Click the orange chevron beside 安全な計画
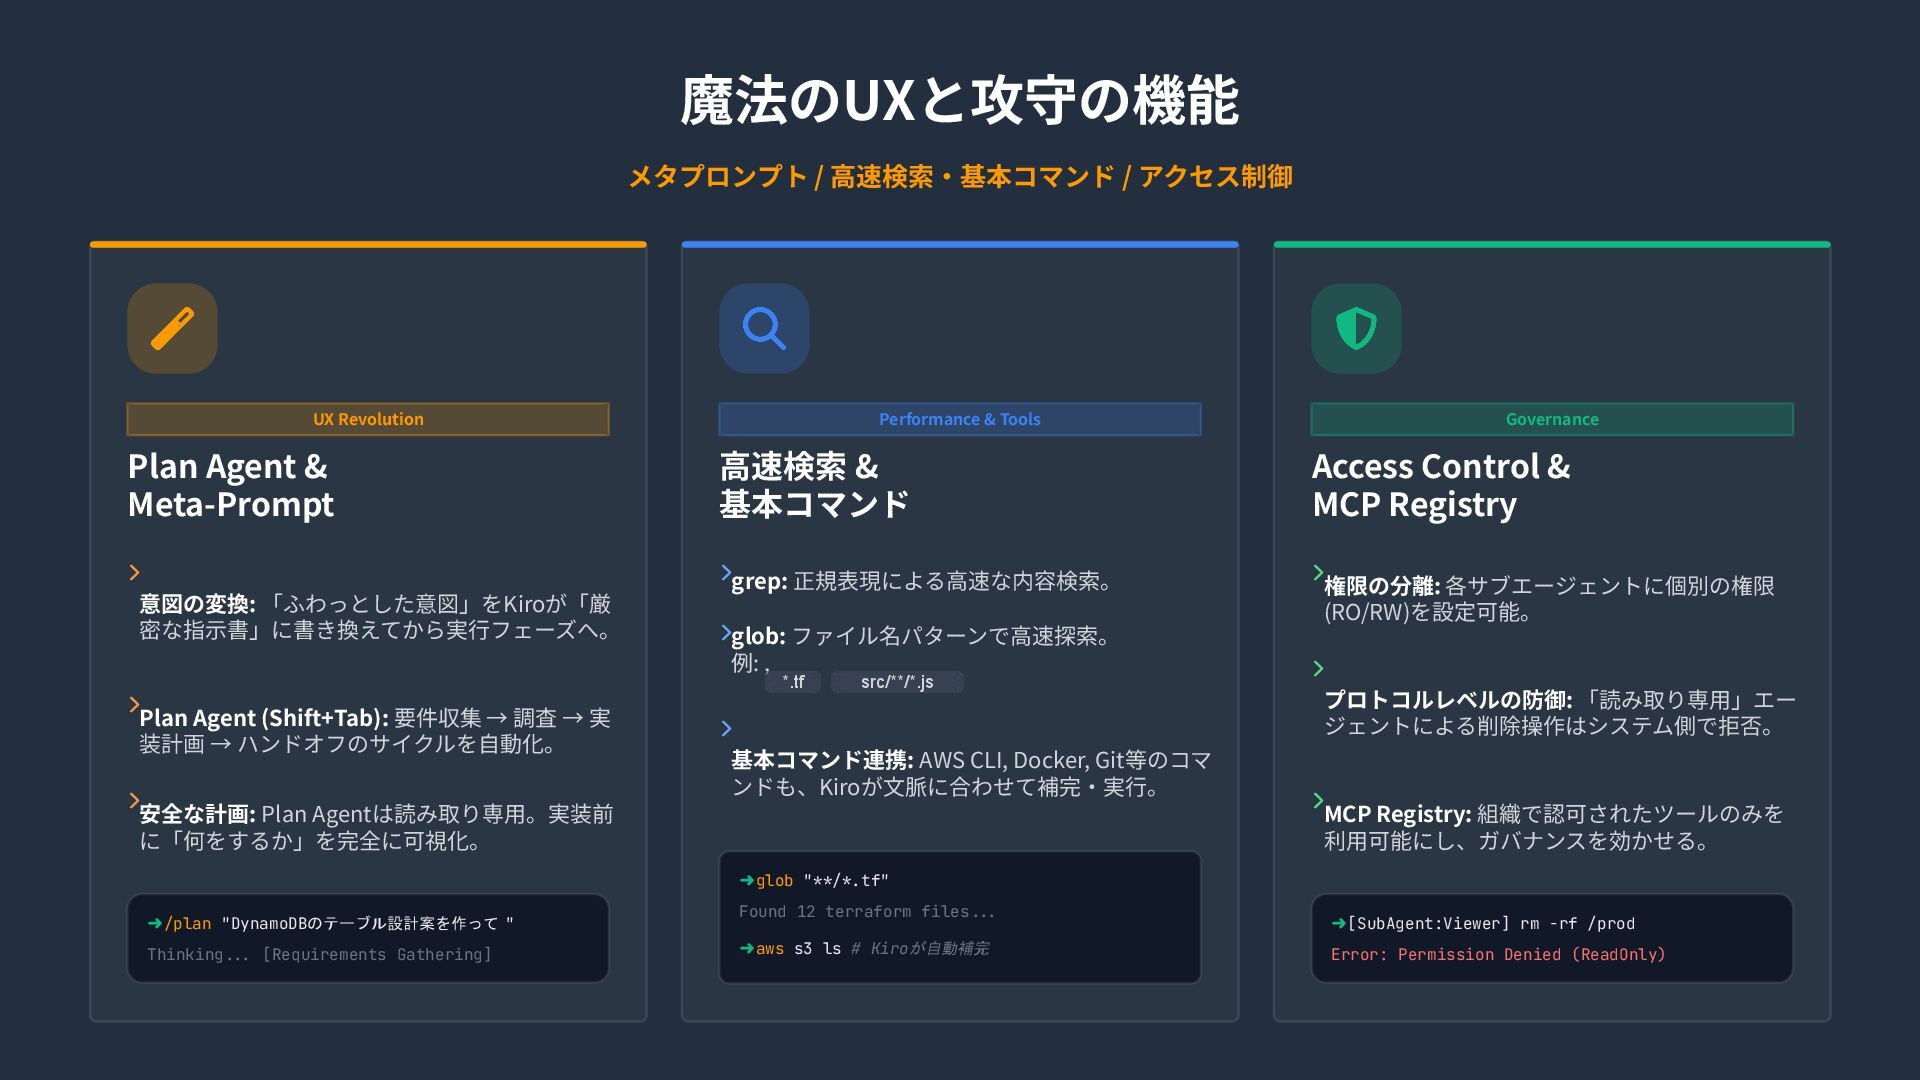This screenshot has height=1080, width=1920. (x=134, y=801)
